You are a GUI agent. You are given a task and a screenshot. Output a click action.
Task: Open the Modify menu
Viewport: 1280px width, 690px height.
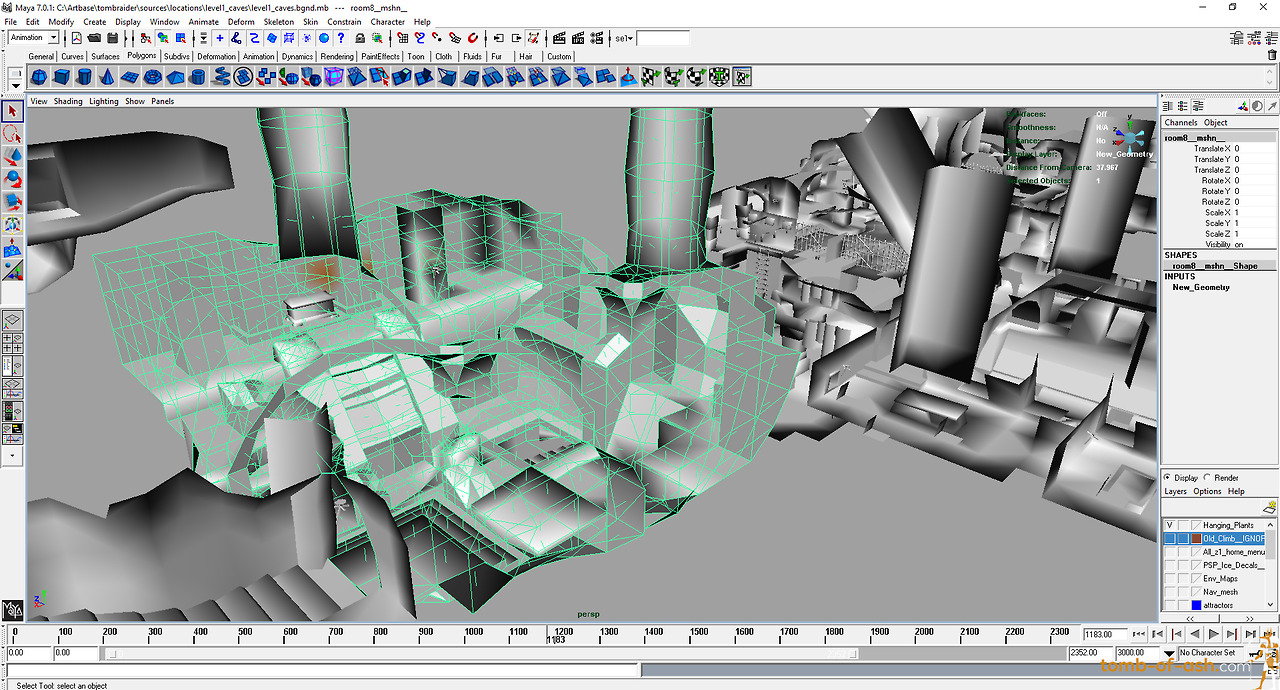[x=61, y=21]
